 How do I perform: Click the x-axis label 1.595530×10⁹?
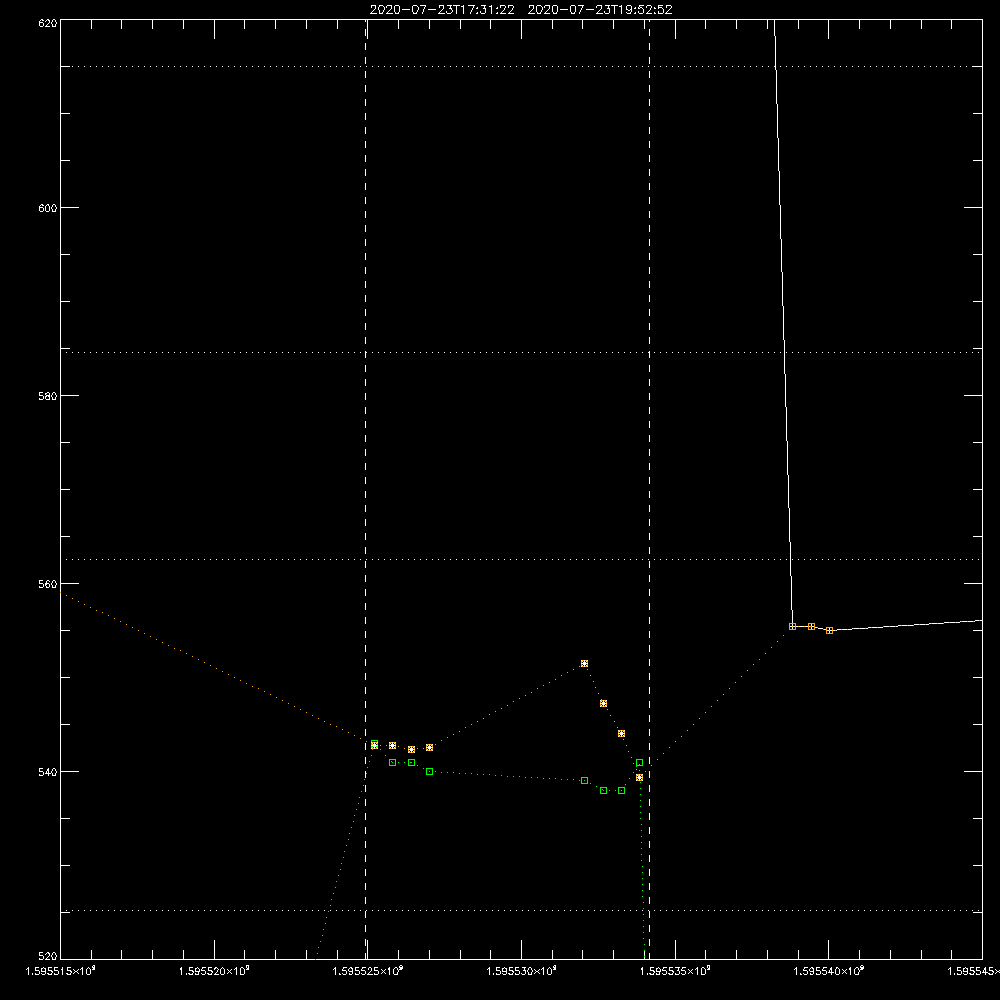(522, 971)
